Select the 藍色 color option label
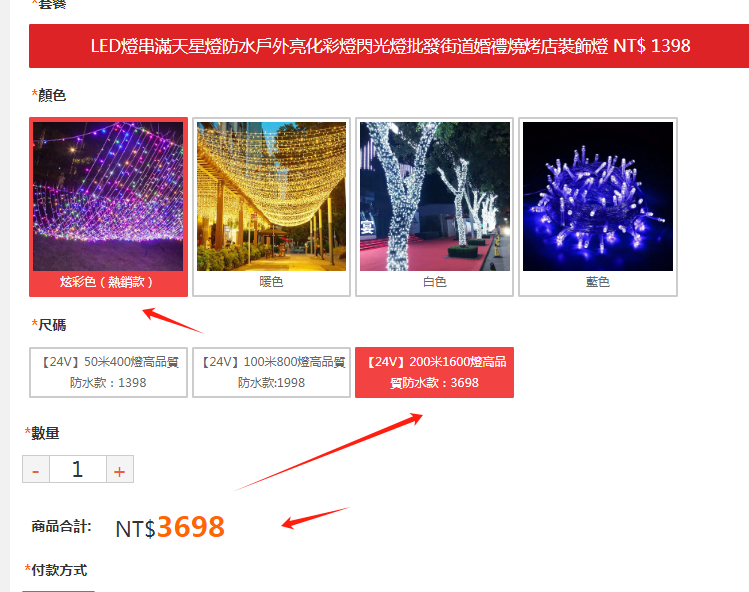This screenshot has width=749, height=592. (598, 282)
